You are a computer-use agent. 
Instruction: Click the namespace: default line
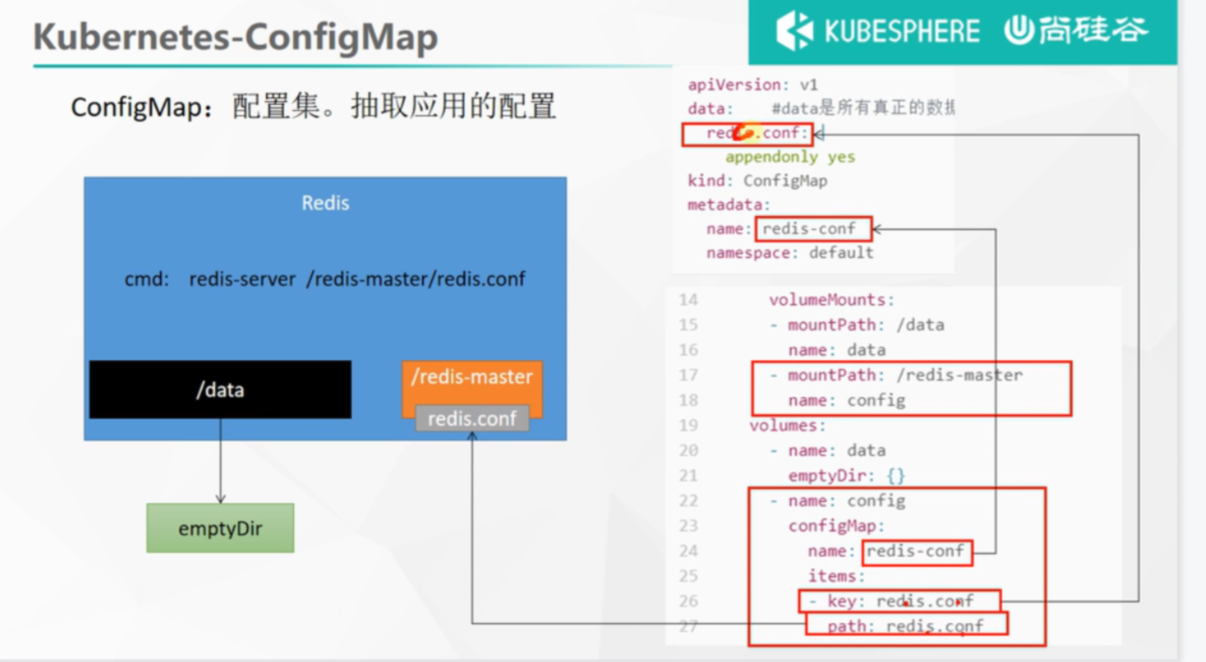pos(789,253)
